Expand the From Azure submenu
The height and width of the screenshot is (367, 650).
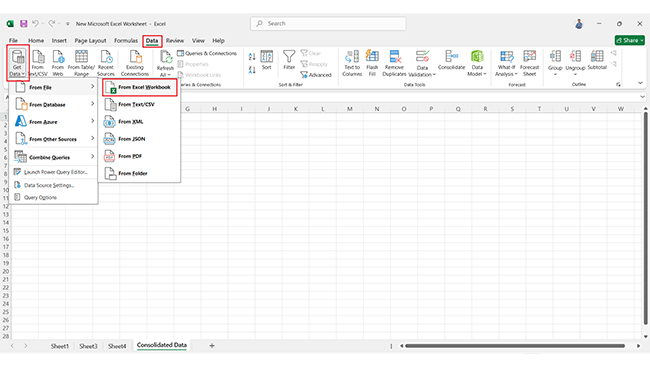pos(54,122)
